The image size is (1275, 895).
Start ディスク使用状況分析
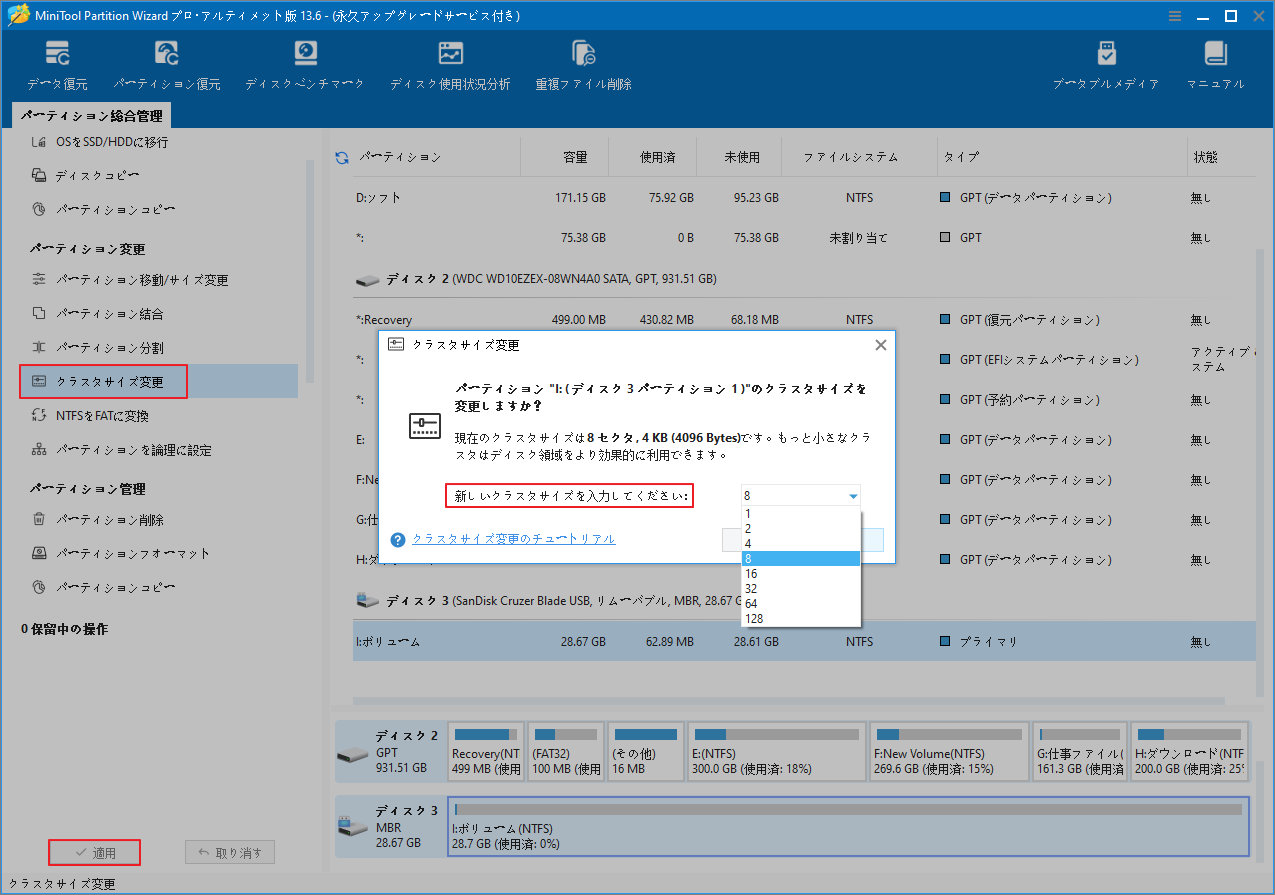[450, 66]
